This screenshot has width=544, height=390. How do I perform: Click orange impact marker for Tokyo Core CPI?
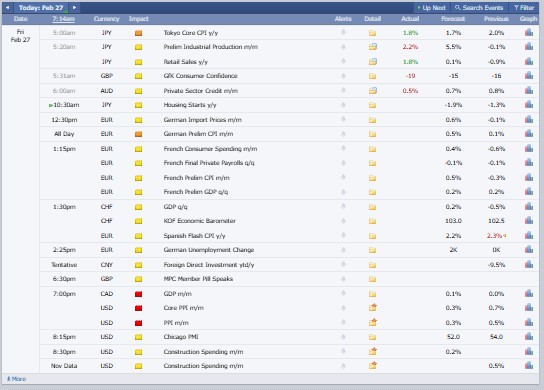pyautogui.click(x=138, y=33)
